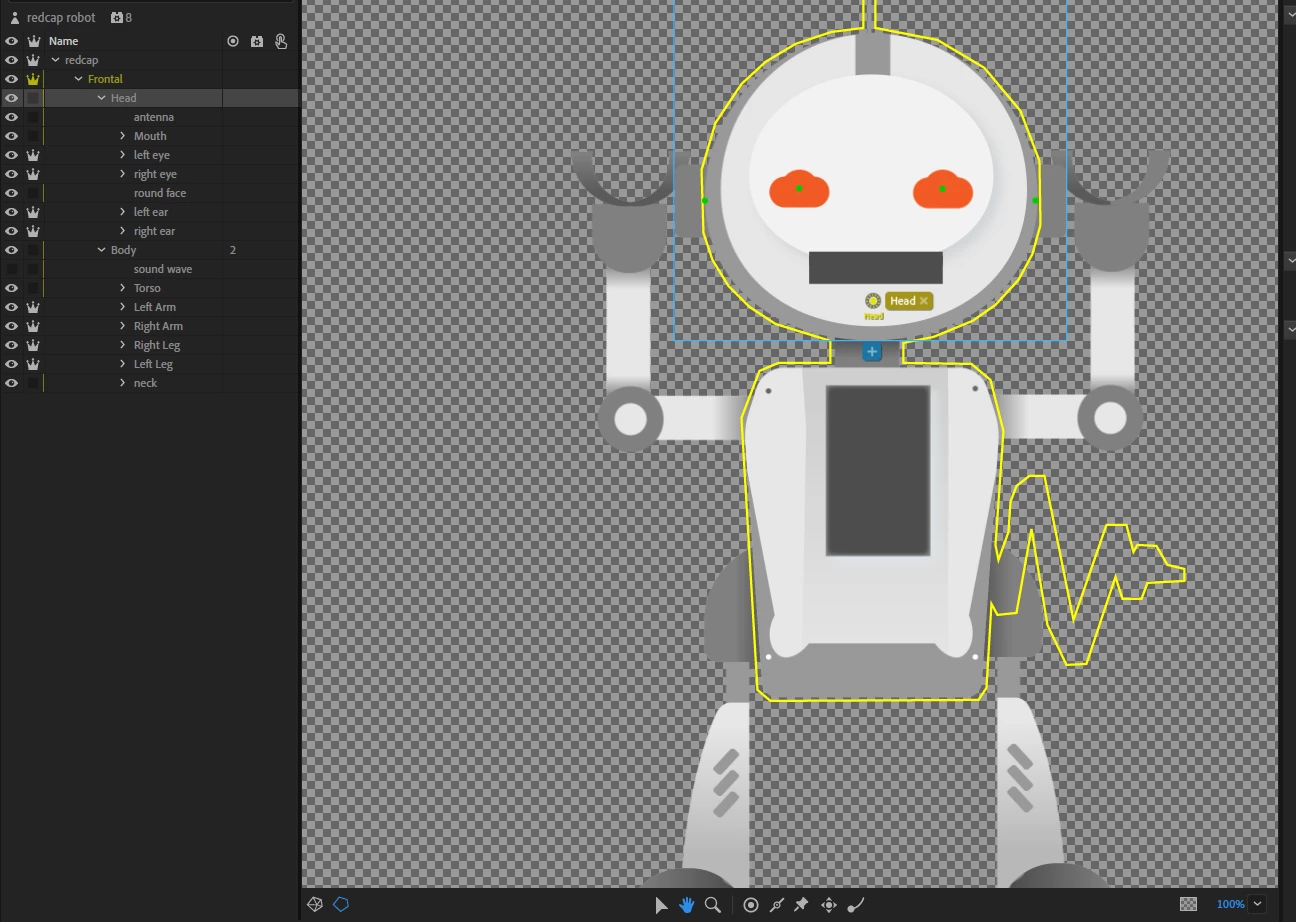The height and width of the screenshot is (922, 1296).
Task: Hide the Right Leg layer
Action: 12,345
